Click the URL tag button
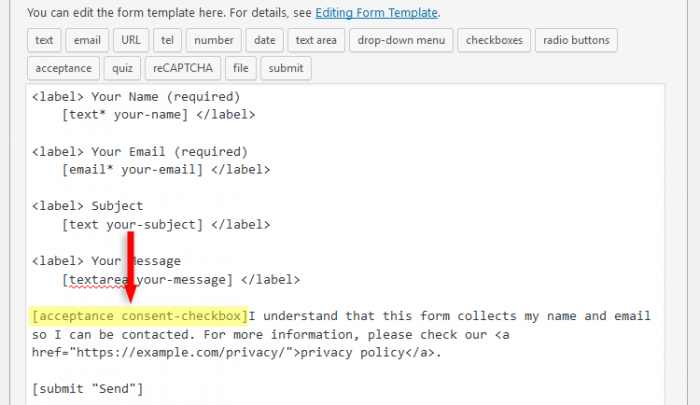This screenshot has height=405, width=700. pyautogui.click(x=131, y=40)
